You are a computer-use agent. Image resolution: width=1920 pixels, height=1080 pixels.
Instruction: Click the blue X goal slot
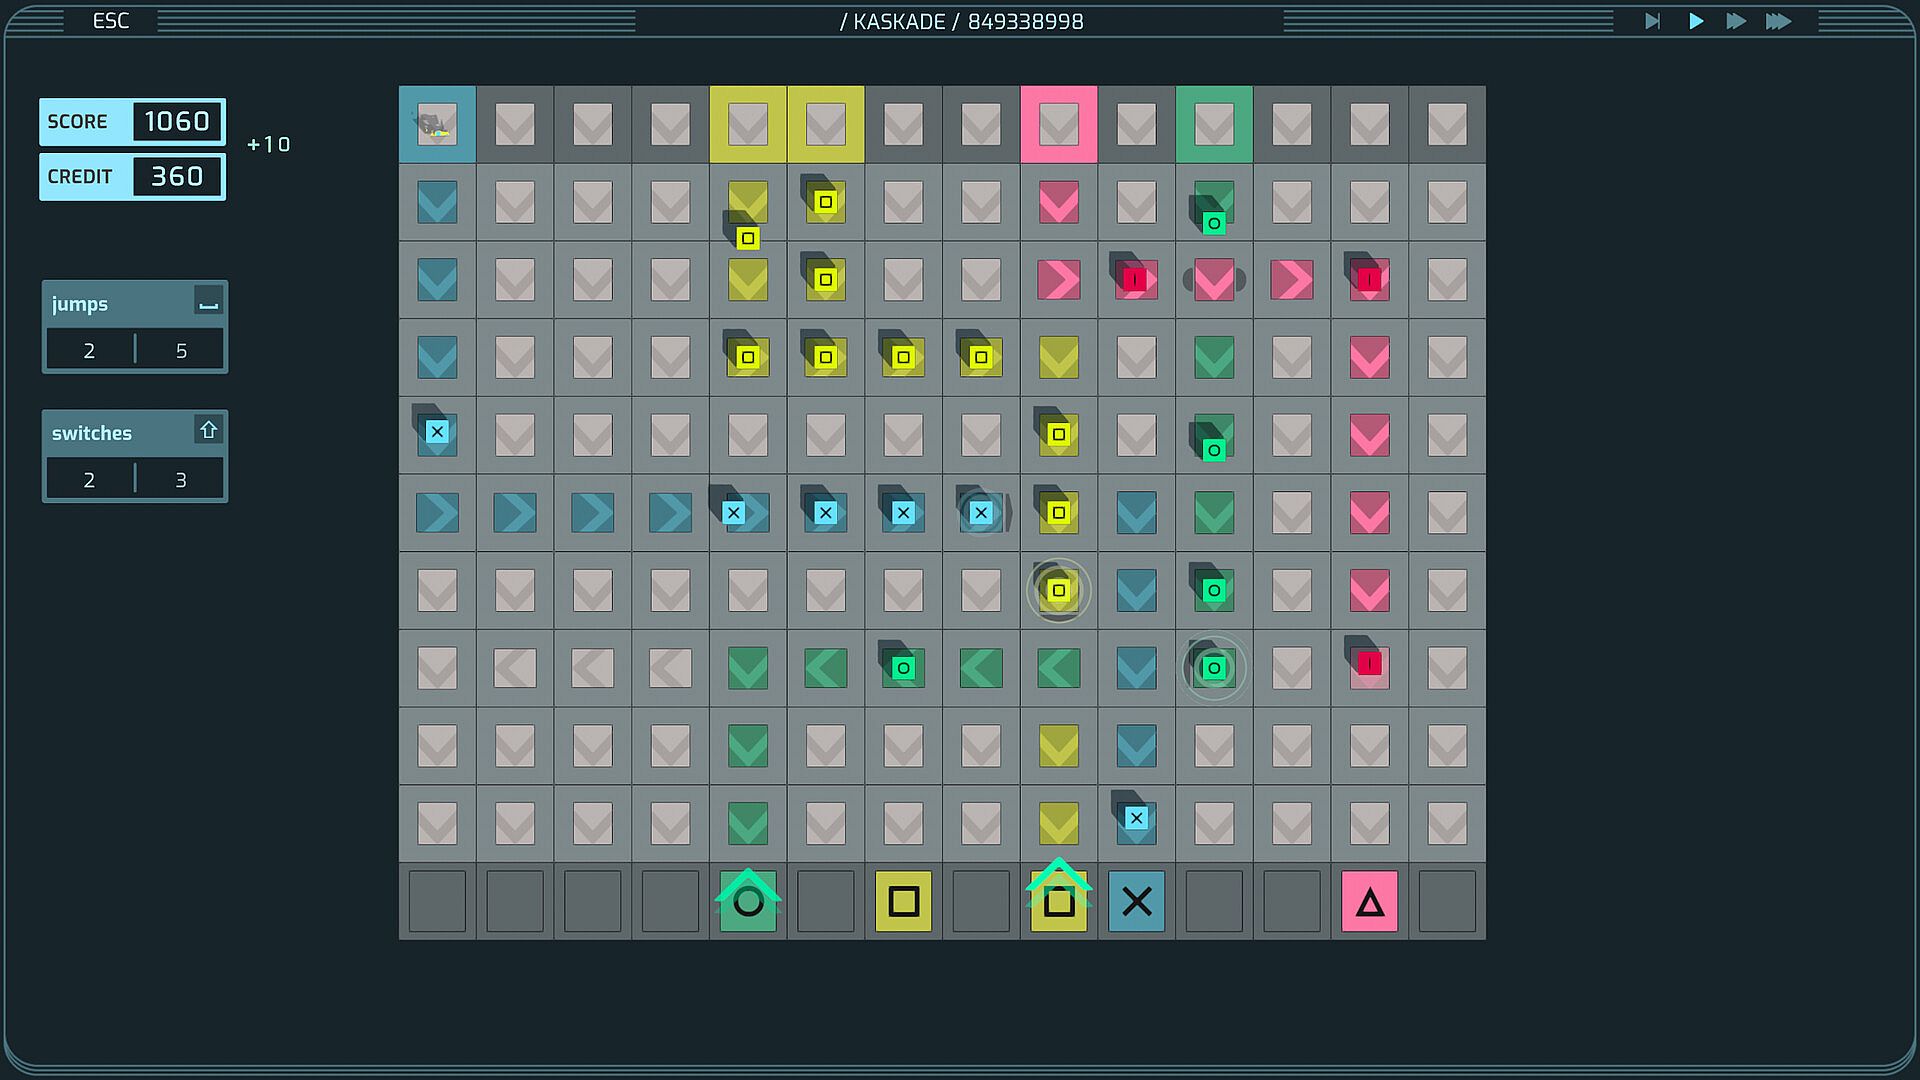(x=1136, y=902)
